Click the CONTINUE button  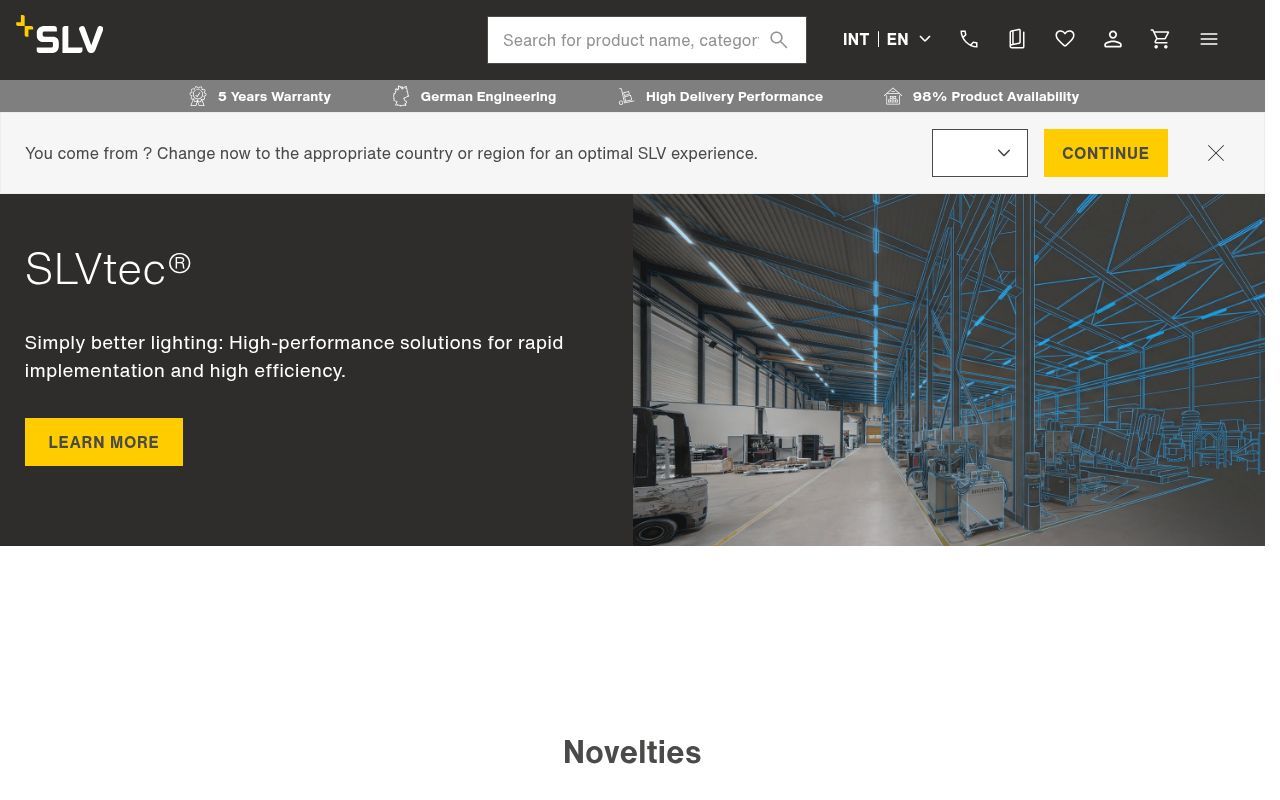[1106, 153]
